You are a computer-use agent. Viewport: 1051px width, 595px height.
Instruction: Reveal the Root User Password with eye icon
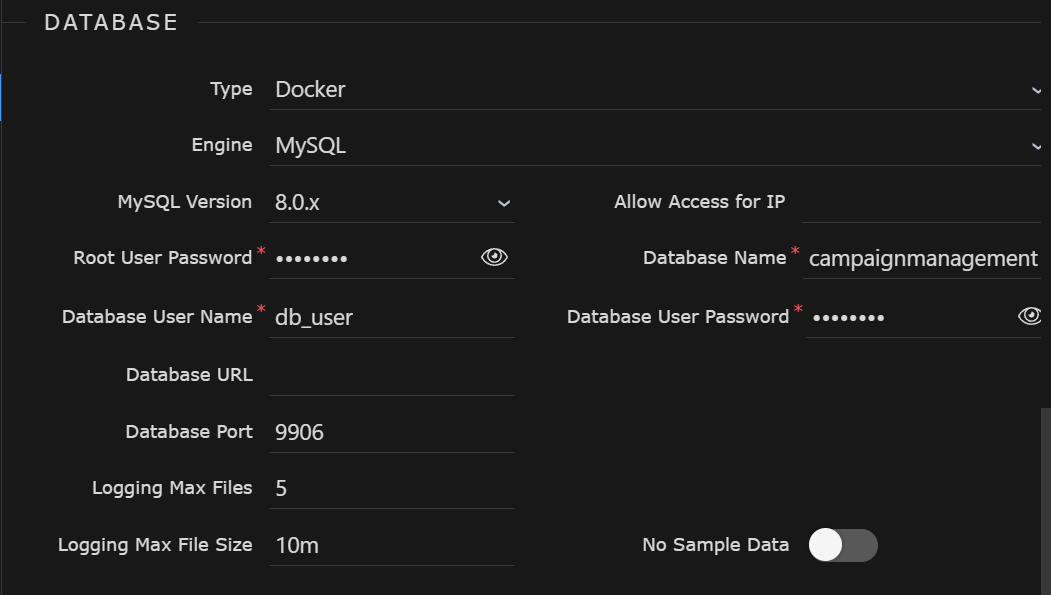492,256
